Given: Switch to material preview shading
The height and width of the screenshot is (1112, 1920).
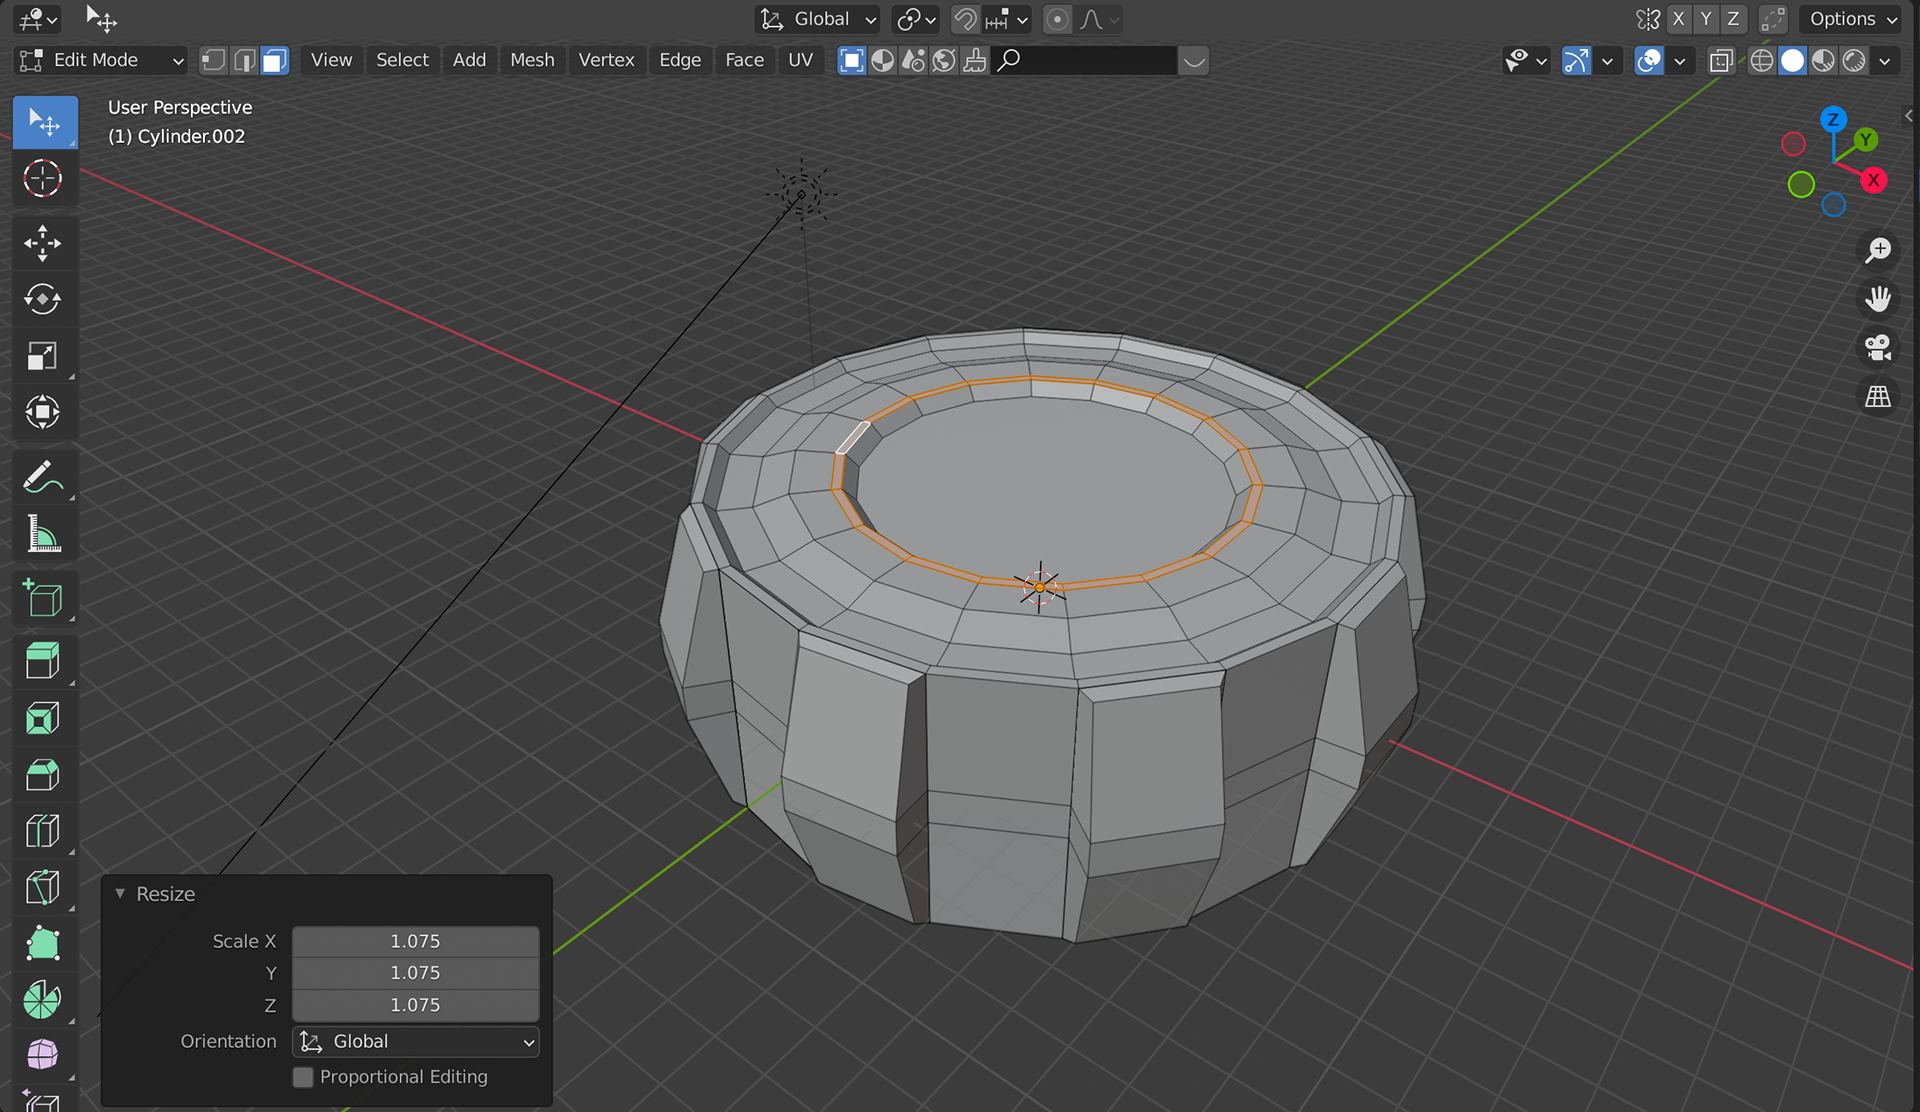Looking at the screenshot, I should point(1824,61).
